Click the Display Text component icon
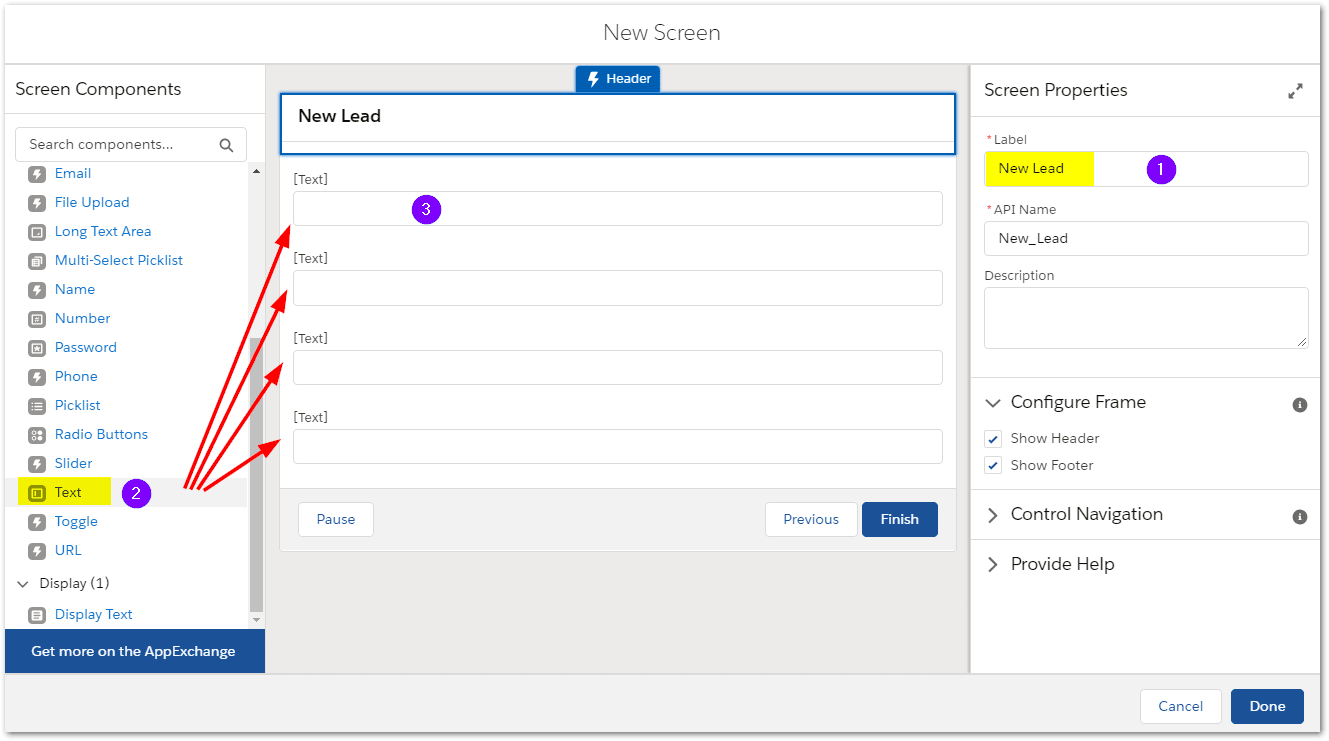The height and width of the screenshot is (741, 1329). pos(37,615)
